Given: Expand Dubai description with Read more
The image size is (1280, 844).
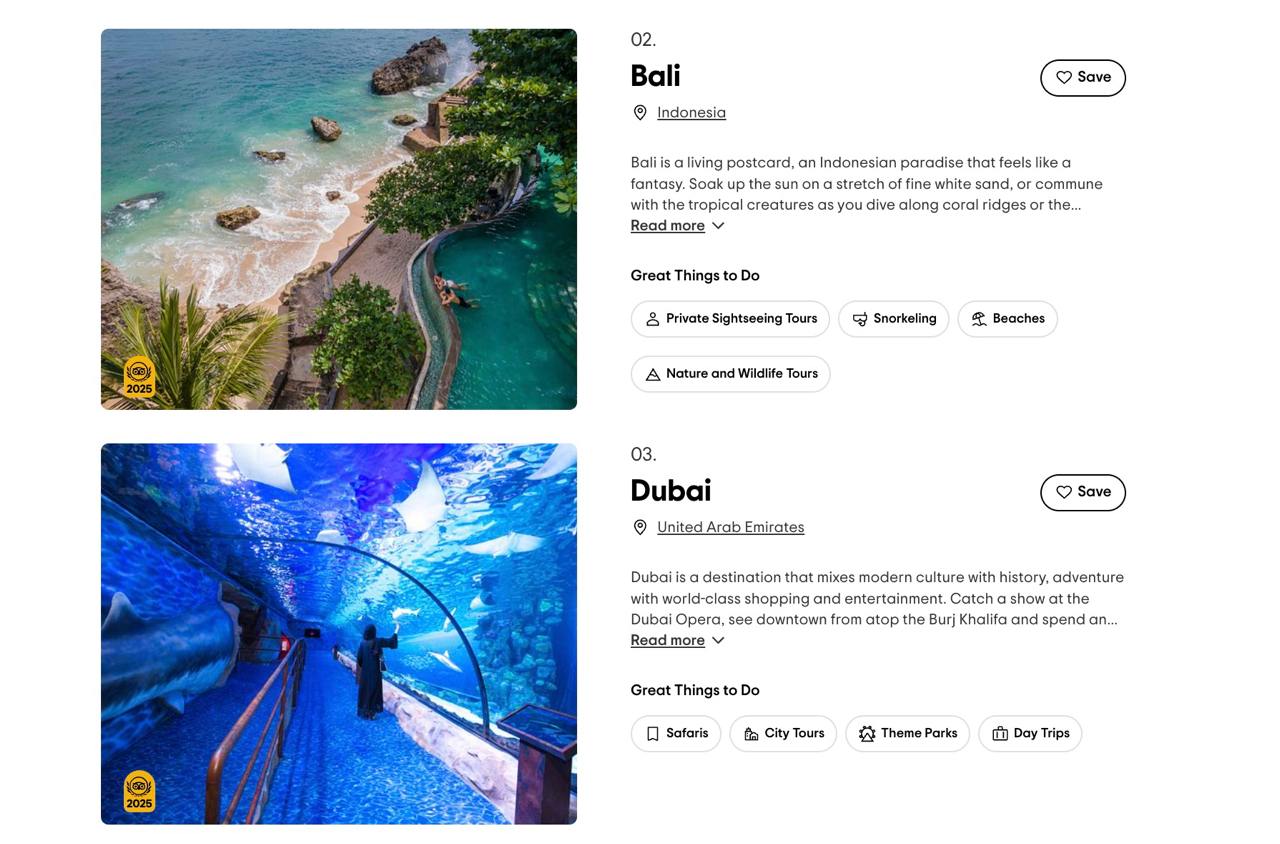Looking at the screenshot, I should tap(667, 641).
